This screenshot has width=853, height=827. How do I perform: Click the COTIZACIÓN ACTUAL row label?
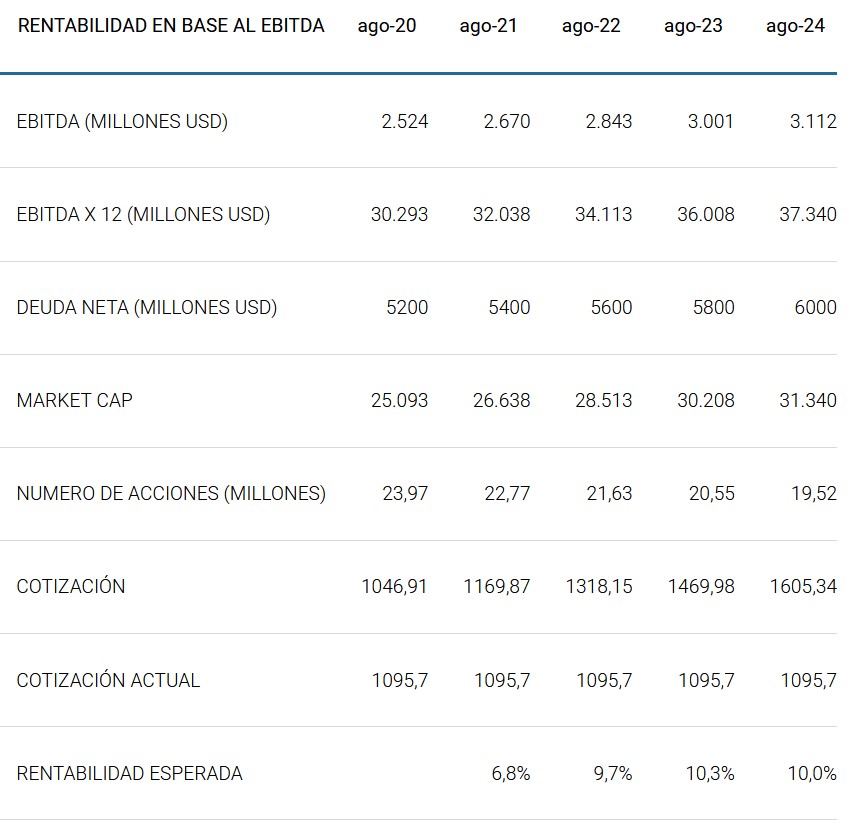[x=108, y=680]
